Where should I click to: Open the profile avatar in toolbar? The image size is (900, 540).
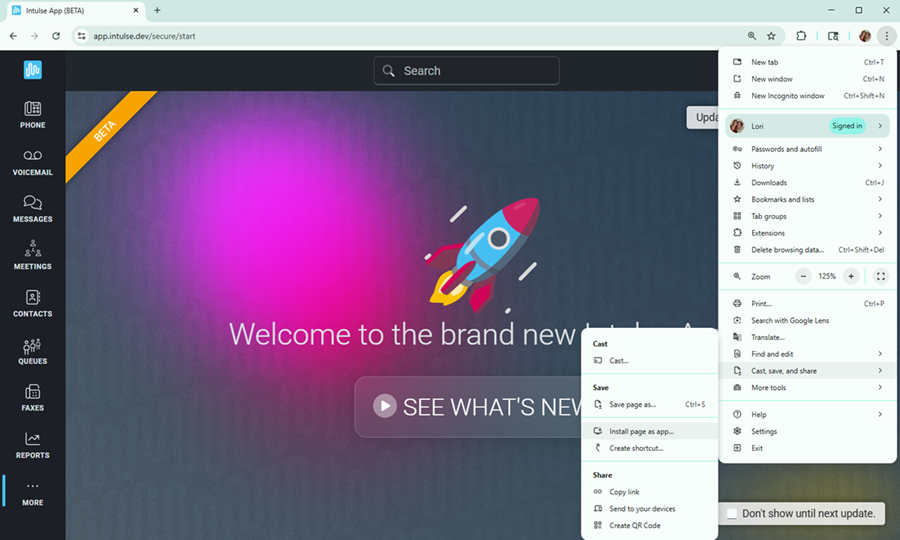pos(865,36)
